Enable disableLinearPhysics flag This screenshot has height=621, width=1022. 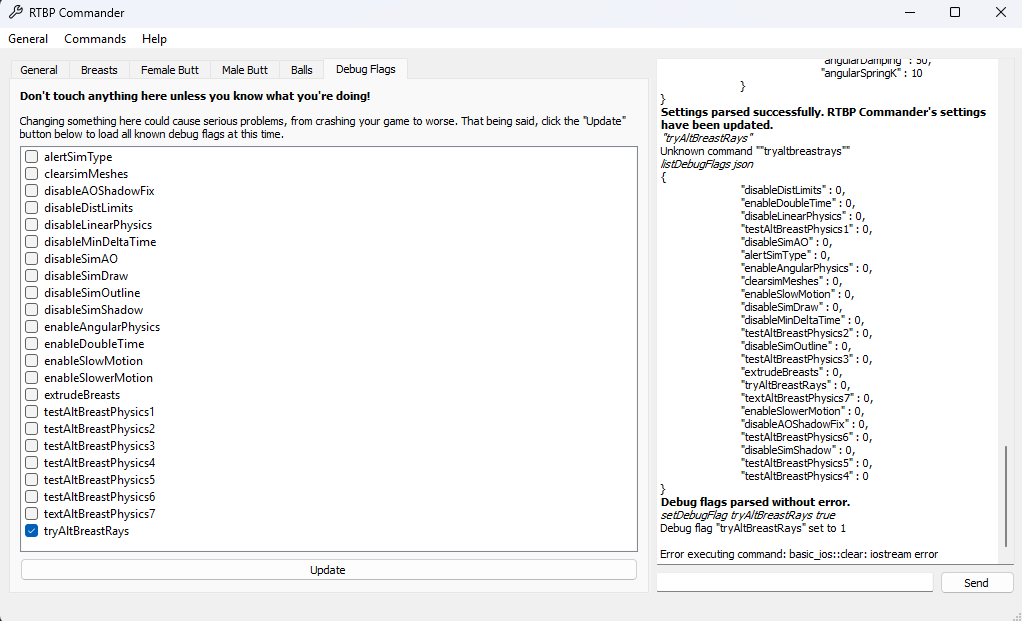tap(31, 224)
